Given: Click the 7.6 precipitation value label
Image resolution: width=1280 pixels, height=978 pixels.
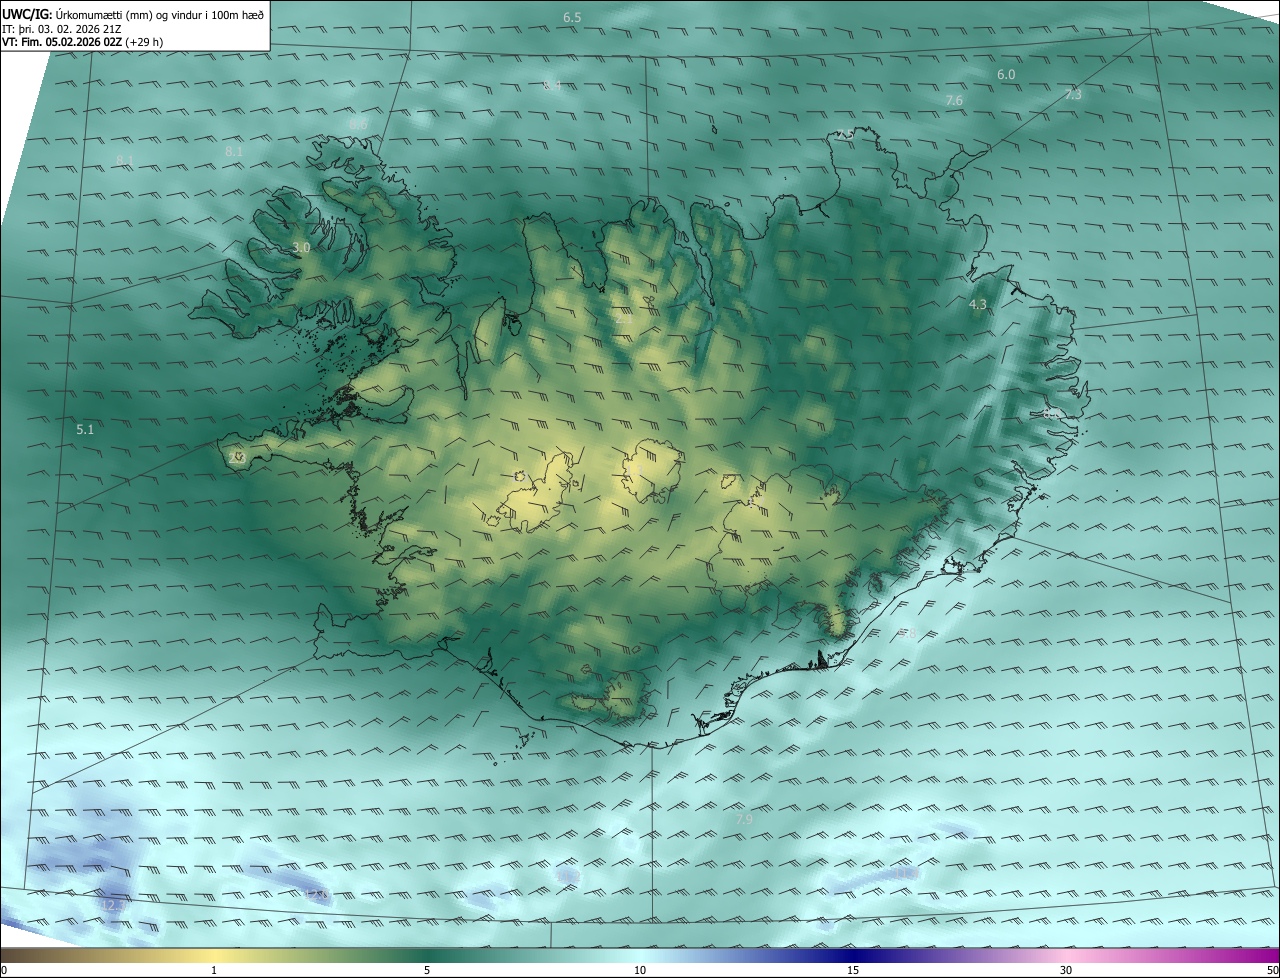Looking at the screenshot, I should pos(954,101).
